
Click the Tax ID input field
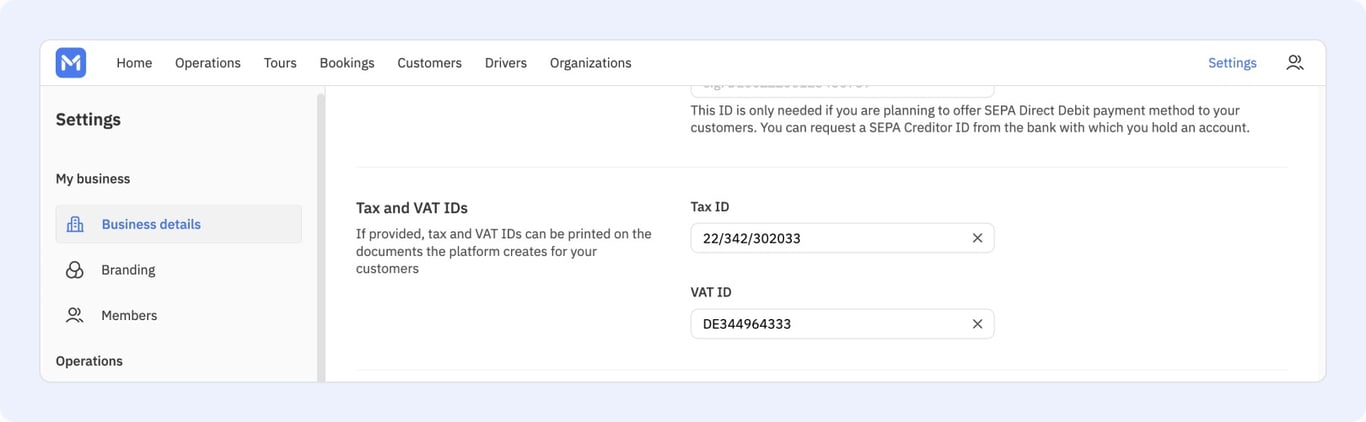842,238
